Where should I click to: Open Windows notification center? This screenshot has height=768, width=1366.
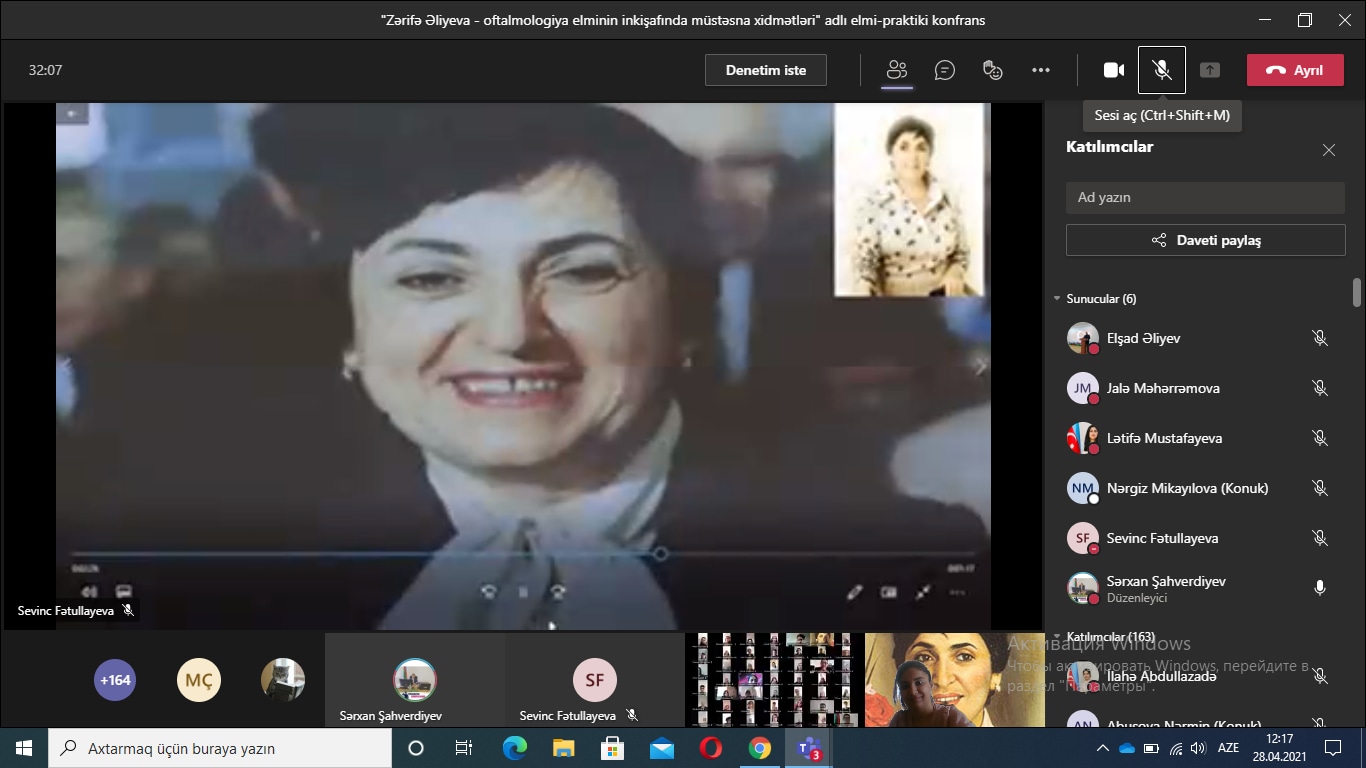[x=1333, y=748]
